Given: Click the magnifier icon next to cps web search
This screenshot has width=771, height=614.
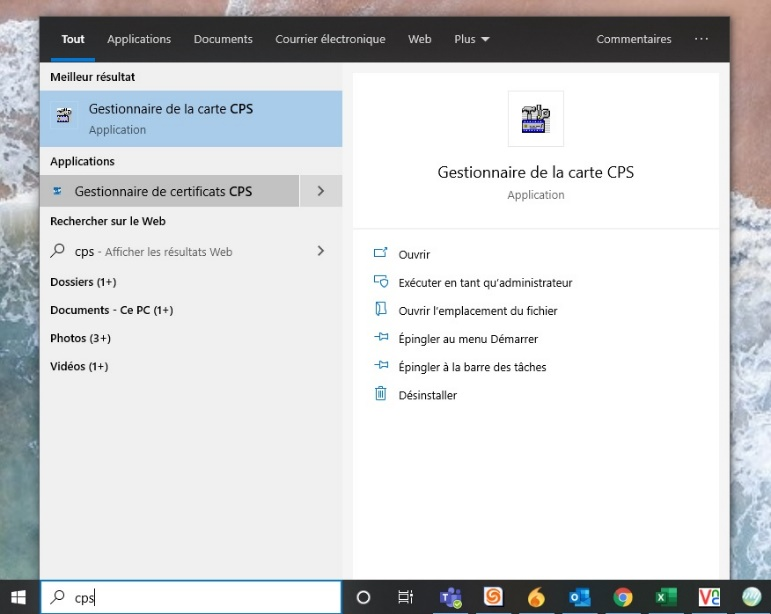Looking at the screenshot, I should [58, 251].
